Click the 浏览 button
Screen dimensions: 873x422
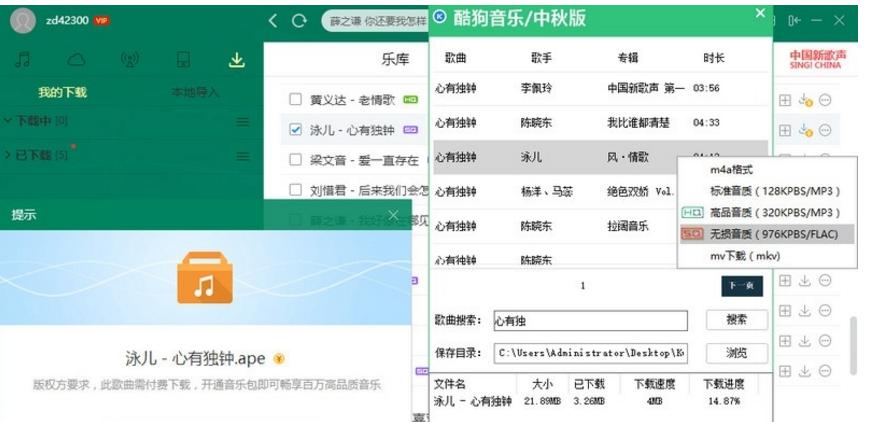pos(737,352)
